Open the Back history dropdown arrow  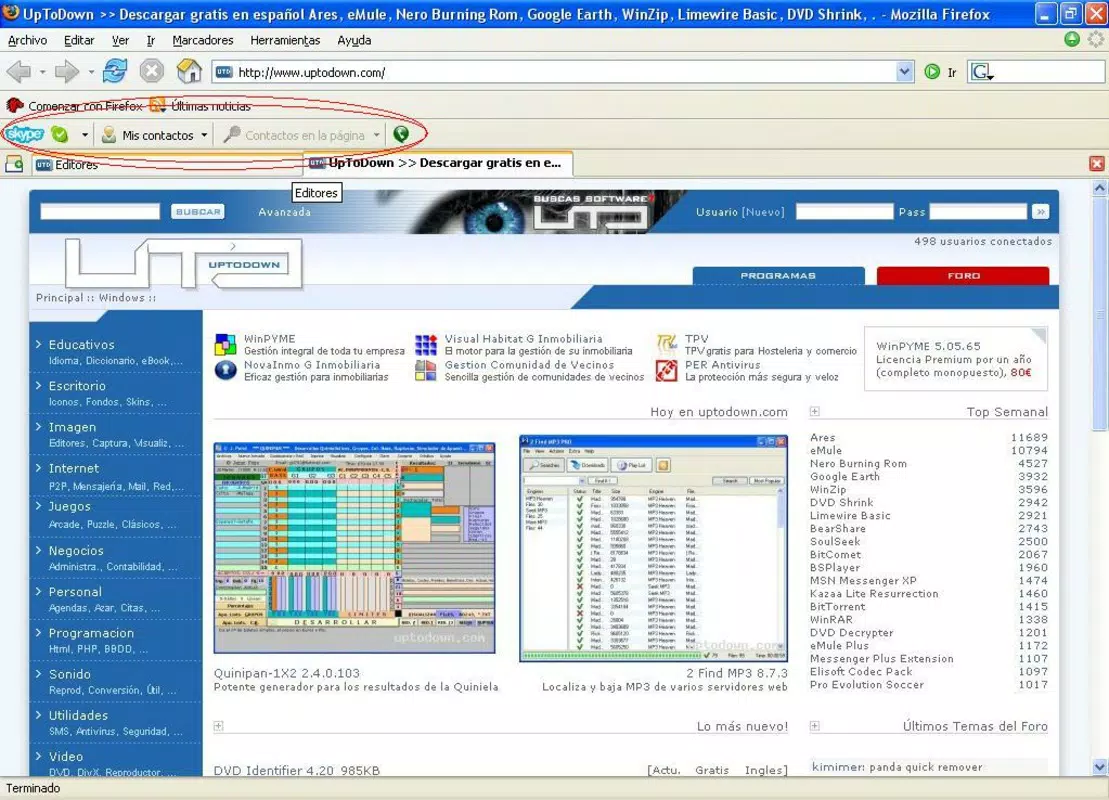tap(42, 71)
